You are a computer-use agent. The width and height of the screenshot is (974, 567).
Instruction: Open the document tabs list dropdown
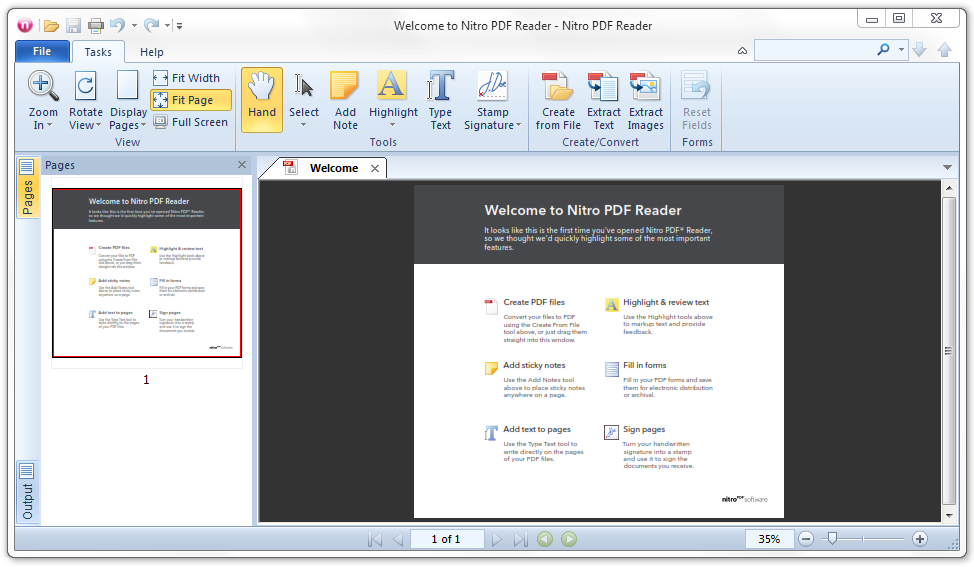click(947, 167)
